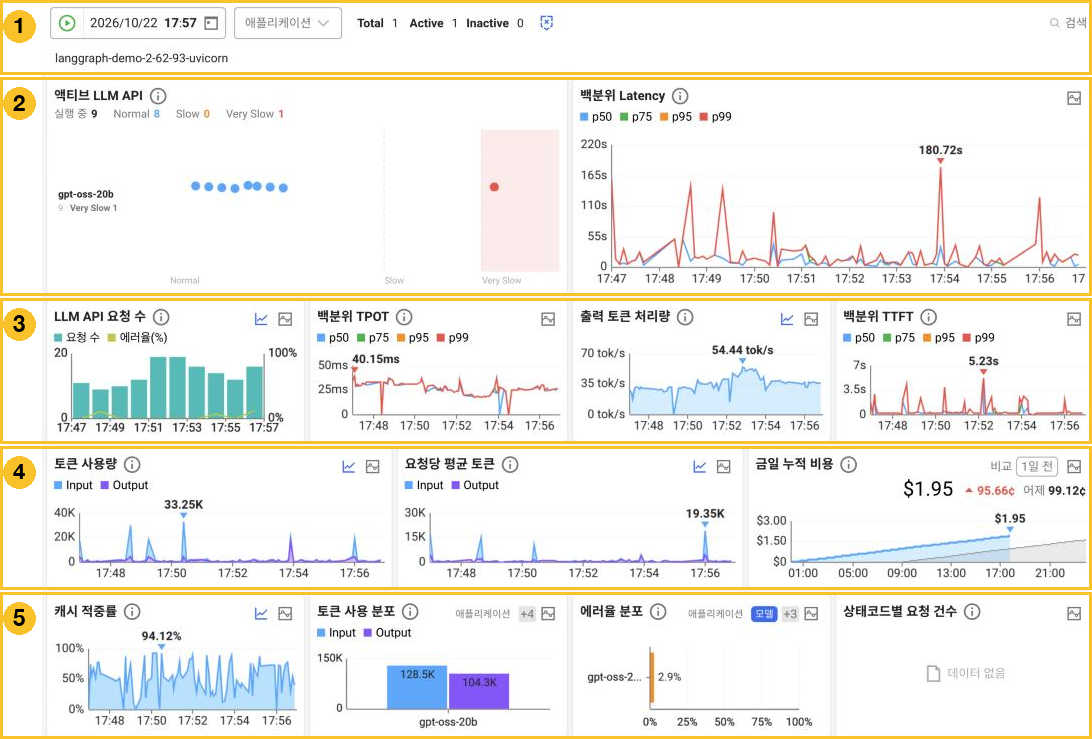Click image icon on 에러율 분포 panel

(x=811, y=614)
